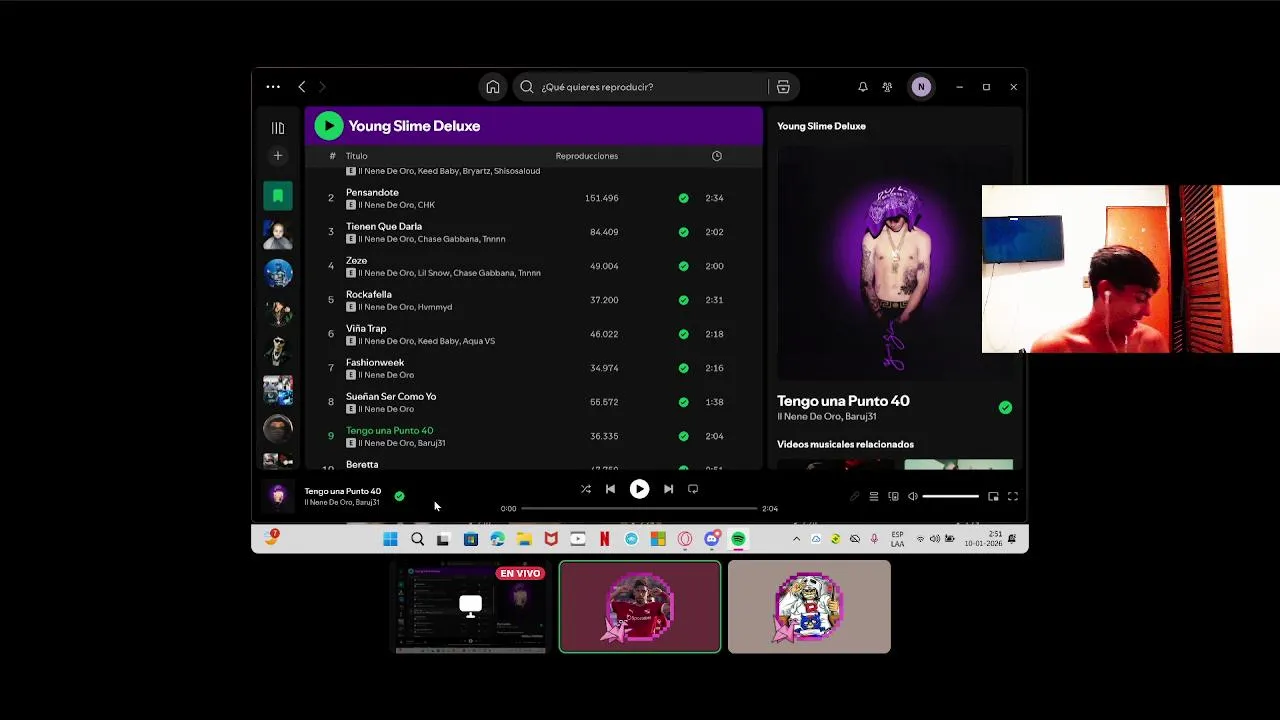Select the track Fashionweek
1280x720 pixels.
(x=375, y=362)
